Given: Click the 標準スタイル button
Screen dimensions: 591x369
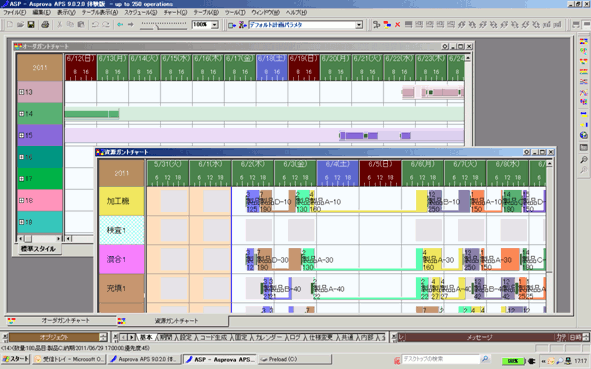Looking at the screenshot, I should [x=38, y=249].
